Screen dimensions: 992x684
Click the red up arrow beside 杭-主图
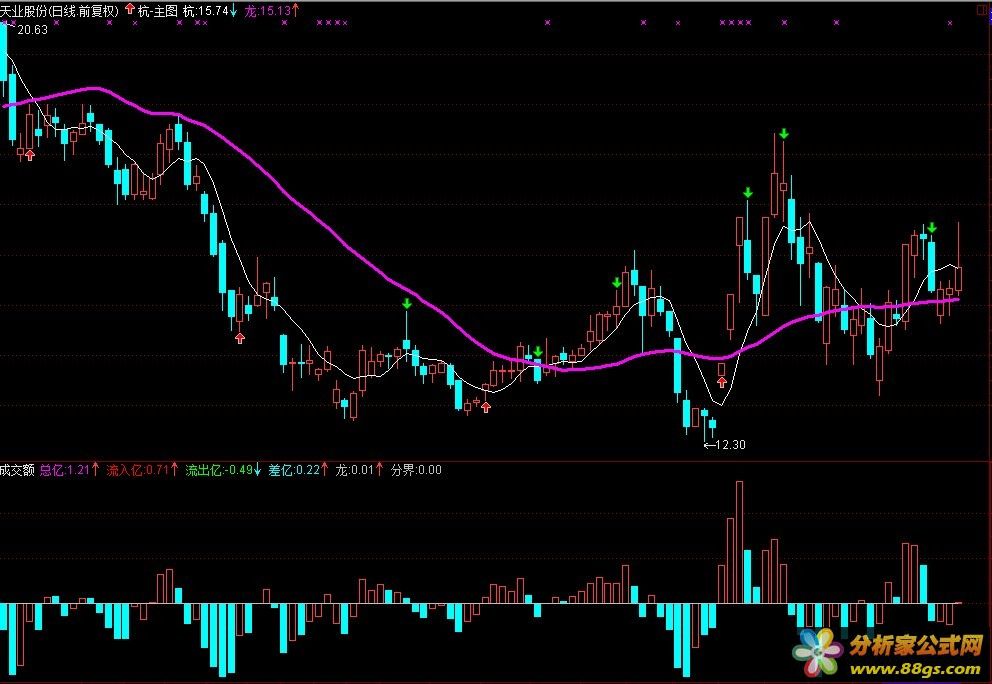pyautogui.click(x=130, y=9)
